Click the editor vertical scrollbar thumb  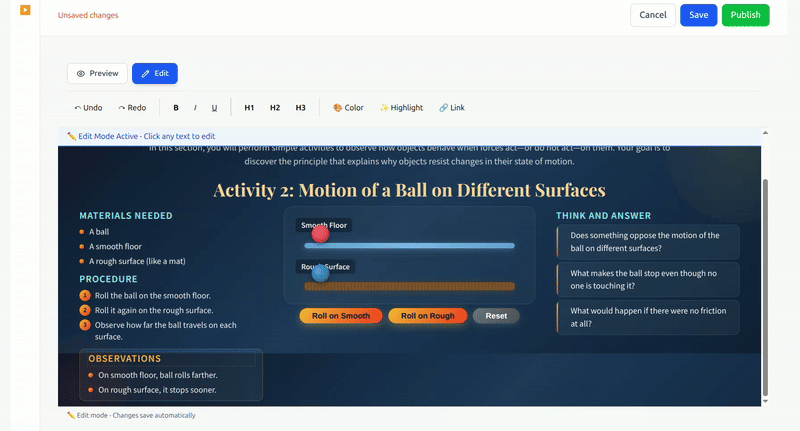click(765, 287)
